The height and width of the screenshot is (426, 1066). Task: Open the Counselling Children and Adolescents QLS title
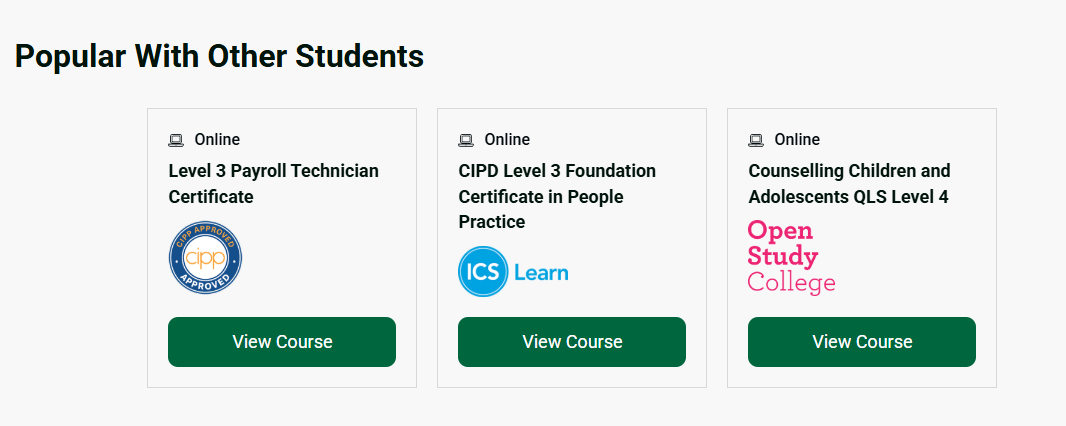coord(848,183)
